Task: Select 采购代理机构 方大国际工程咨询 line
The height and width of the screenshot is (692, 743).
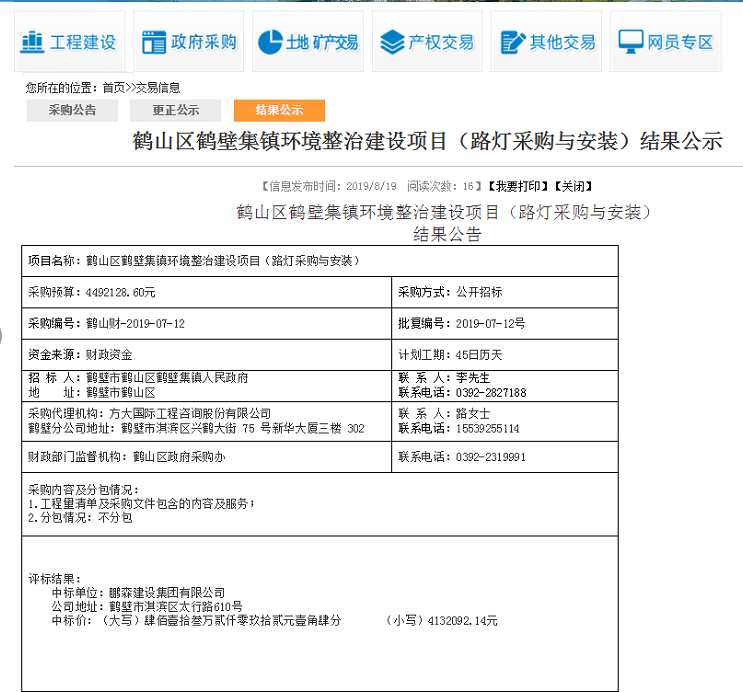Action: (149, 414)
